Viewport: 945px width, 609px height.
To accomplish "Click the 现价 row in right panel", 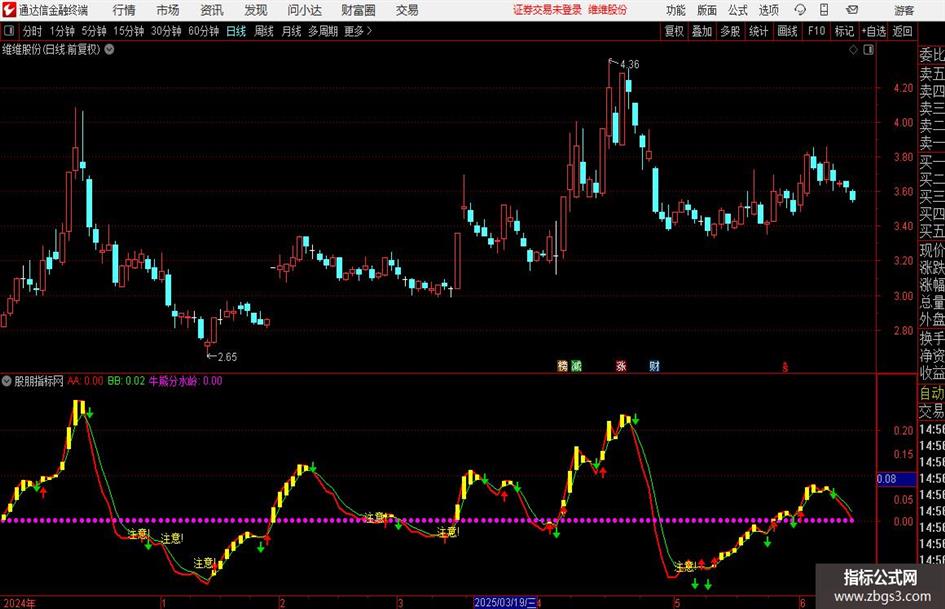I will pos(932,250).
